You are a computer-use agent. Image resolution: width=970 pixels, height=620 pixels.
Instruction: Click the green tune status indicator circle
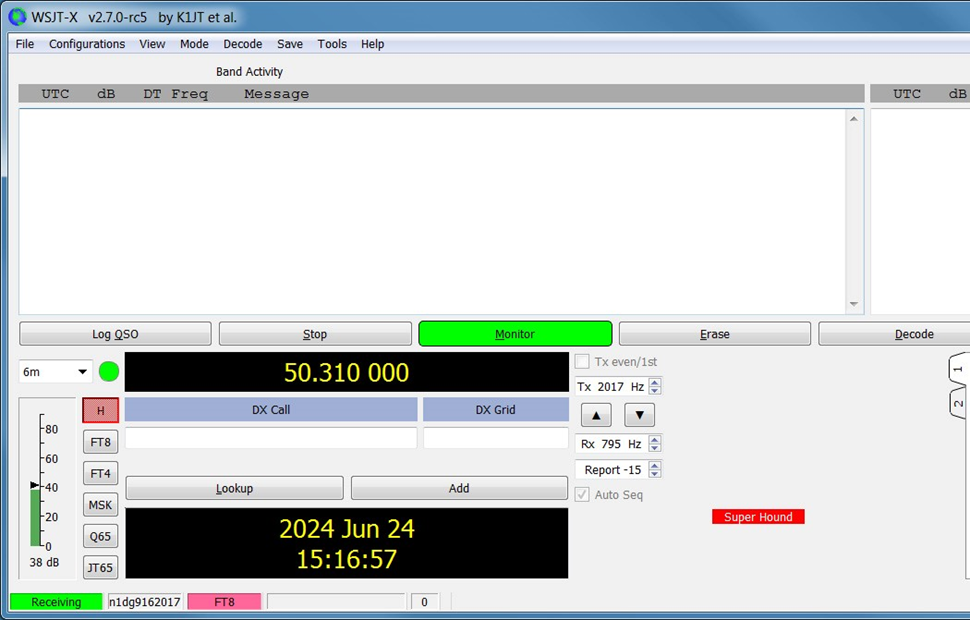(109, 372)
